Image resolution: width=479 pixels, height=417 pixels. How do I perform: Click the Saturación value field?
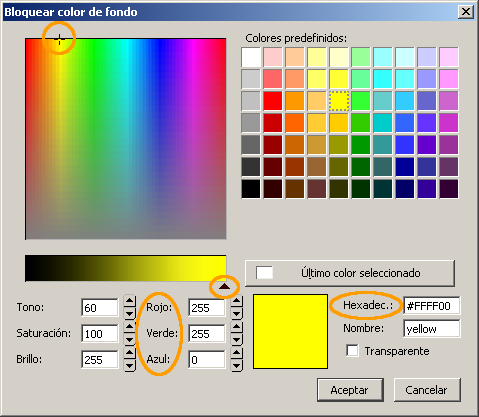point(100,333)
